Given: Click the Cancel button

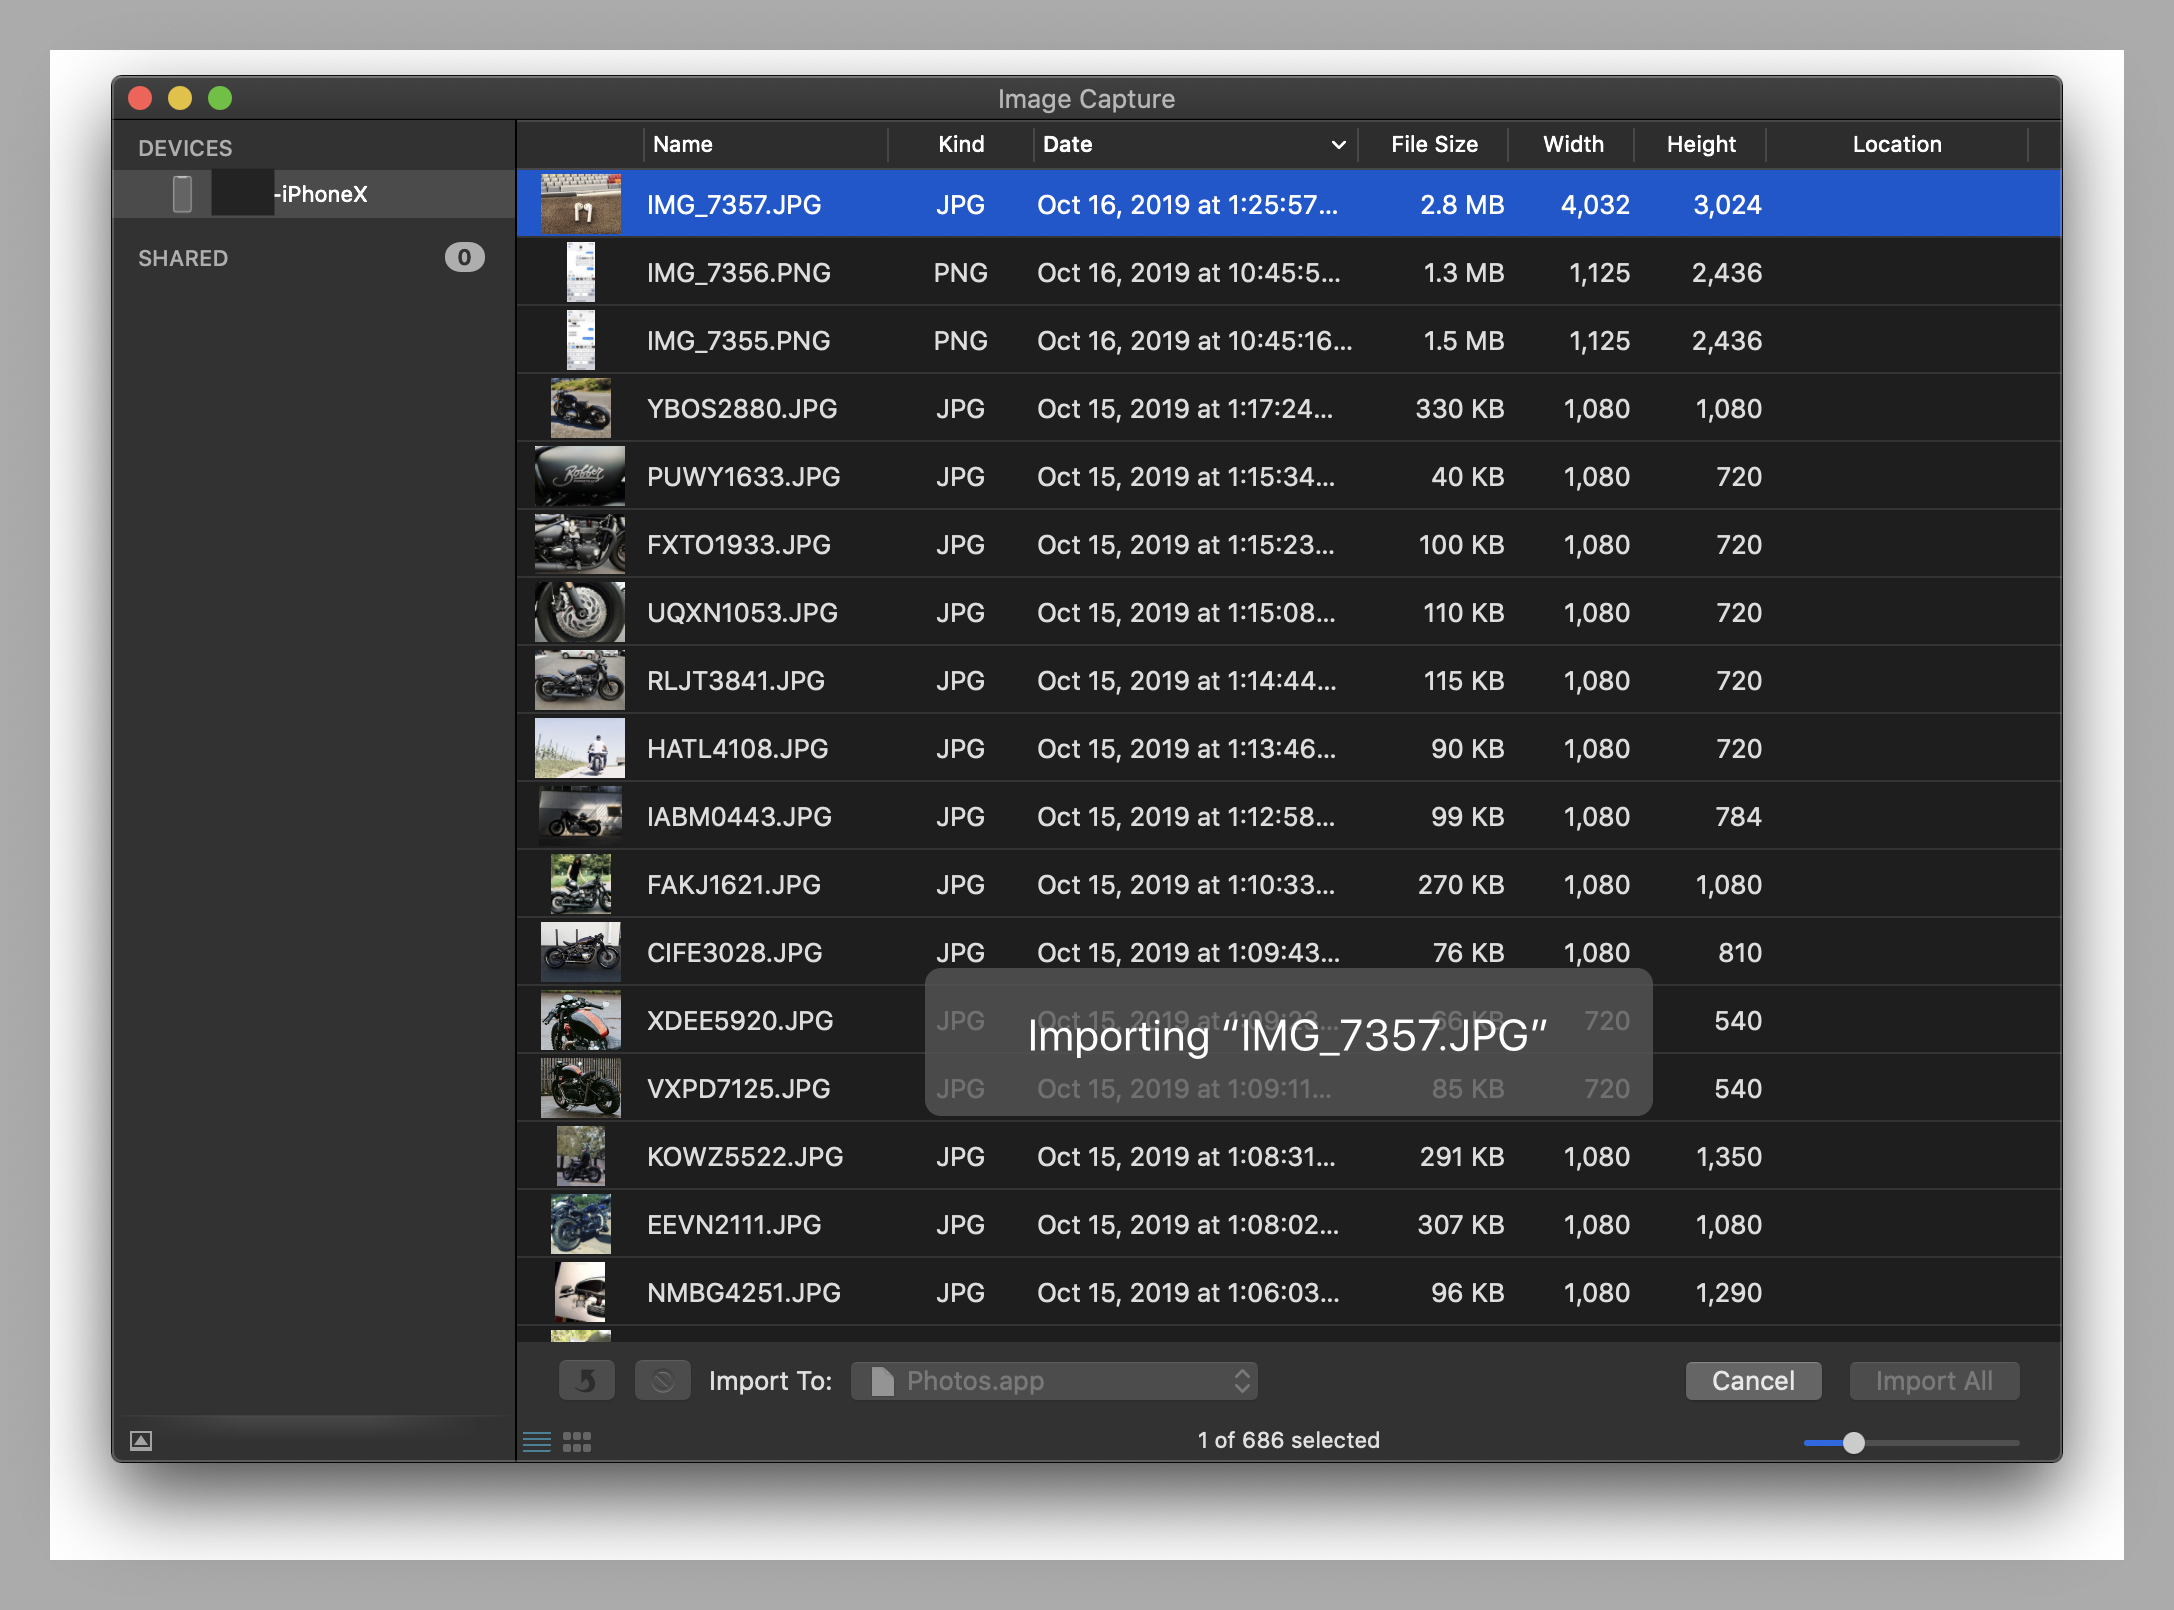Looking at the screenshot, I should click(1752, 1381).
